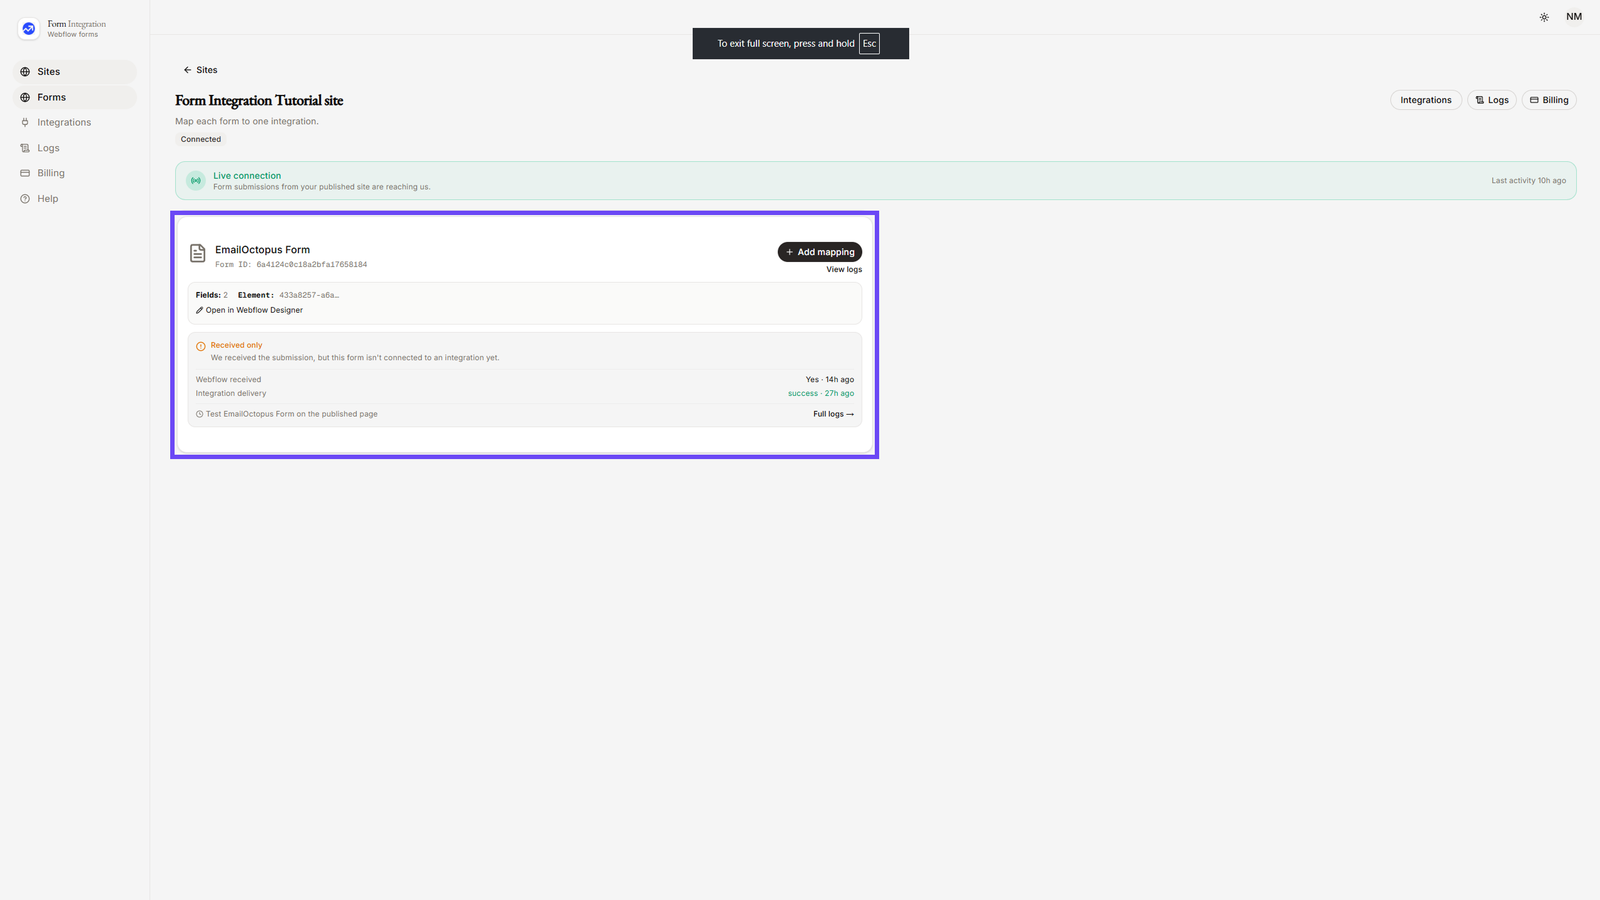Viewport: 1600px width, 900px height.
Task: Open in Webflow Designer link
Action: [249, 310]
